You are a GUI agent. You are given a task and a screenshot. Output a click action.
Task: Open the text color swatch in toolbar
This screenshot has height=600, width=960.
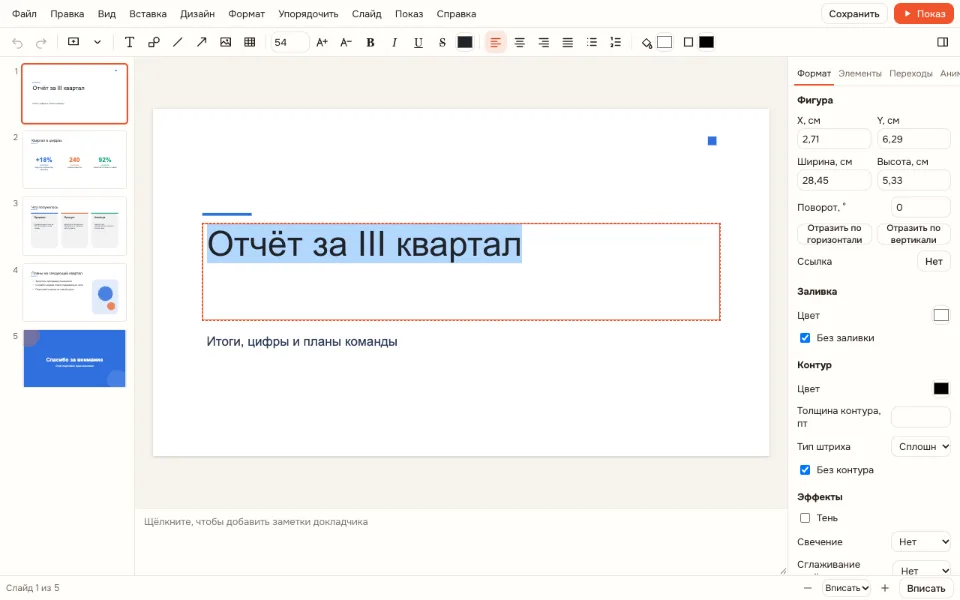click(x=465, y=42)
